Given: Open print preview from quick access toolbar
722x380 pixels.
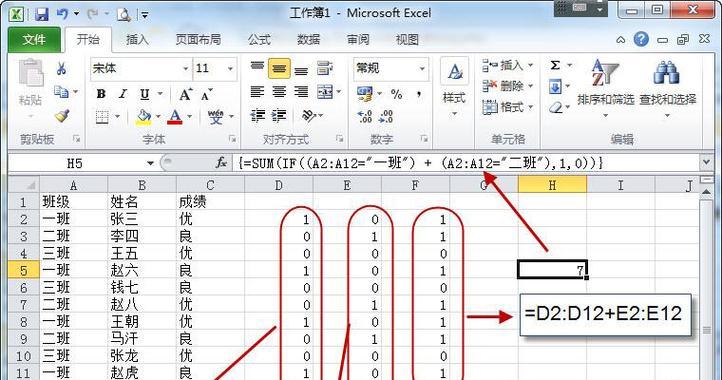Looking at the screenshot, I should click(x=123, y=14).
